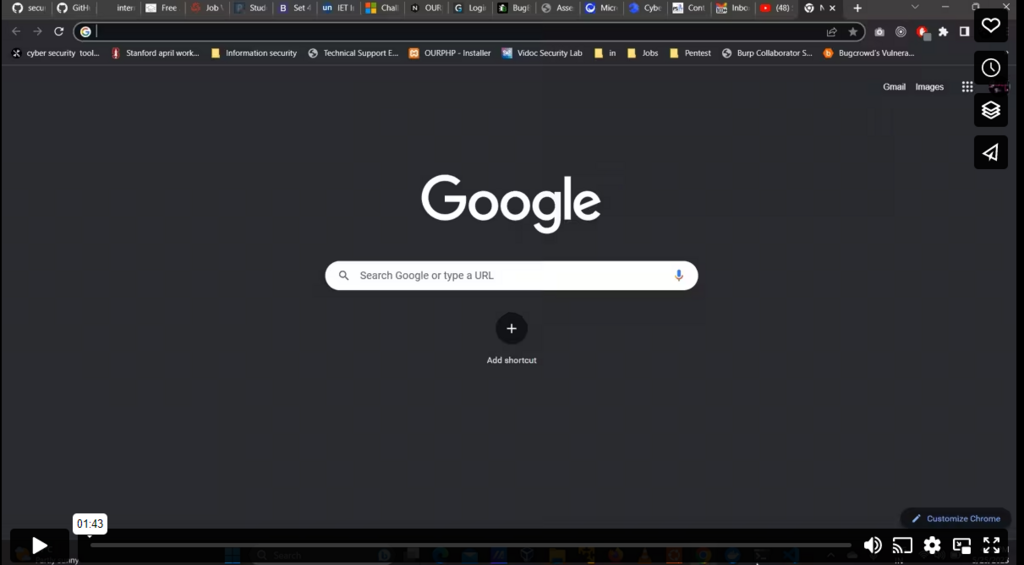Open the 'in' bookmark folder
This screenshot has width=1024, height=565.
[x=605, y=53]
